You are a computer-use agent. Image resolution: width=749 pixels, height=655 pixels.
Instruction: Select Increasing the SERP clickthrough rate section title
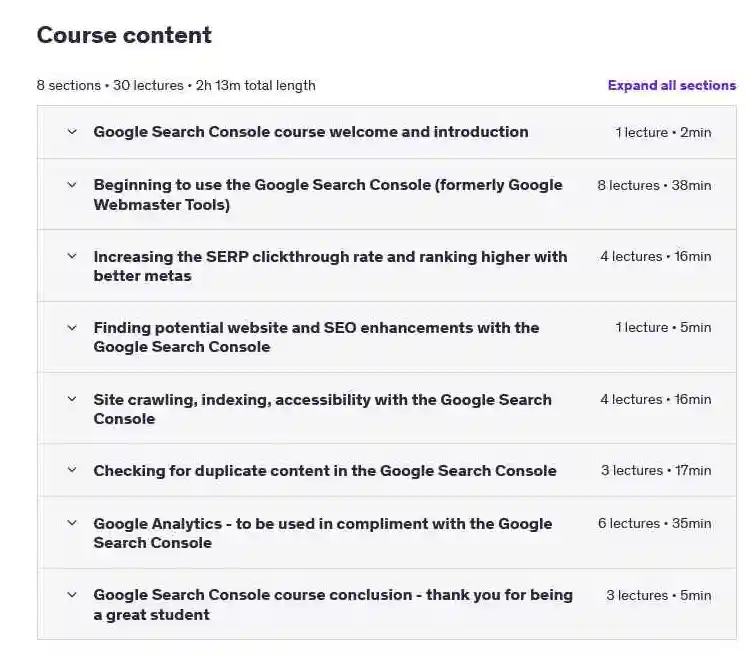(331, 266)
